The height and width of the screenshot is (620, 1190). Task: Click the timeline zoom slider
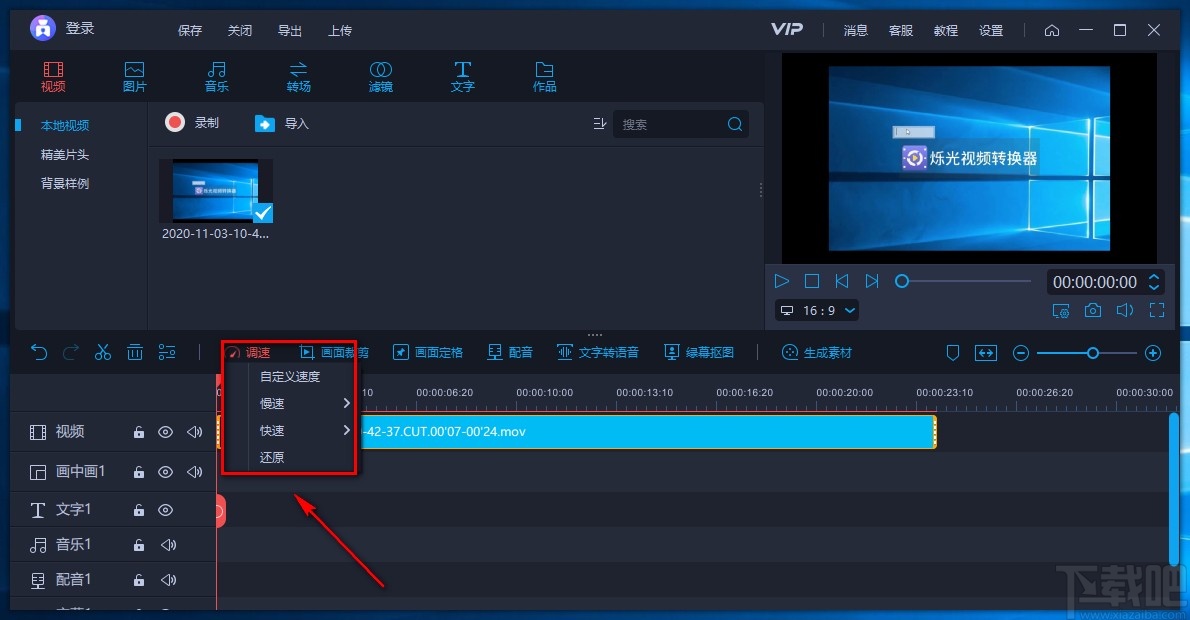tap(1087, 353)
